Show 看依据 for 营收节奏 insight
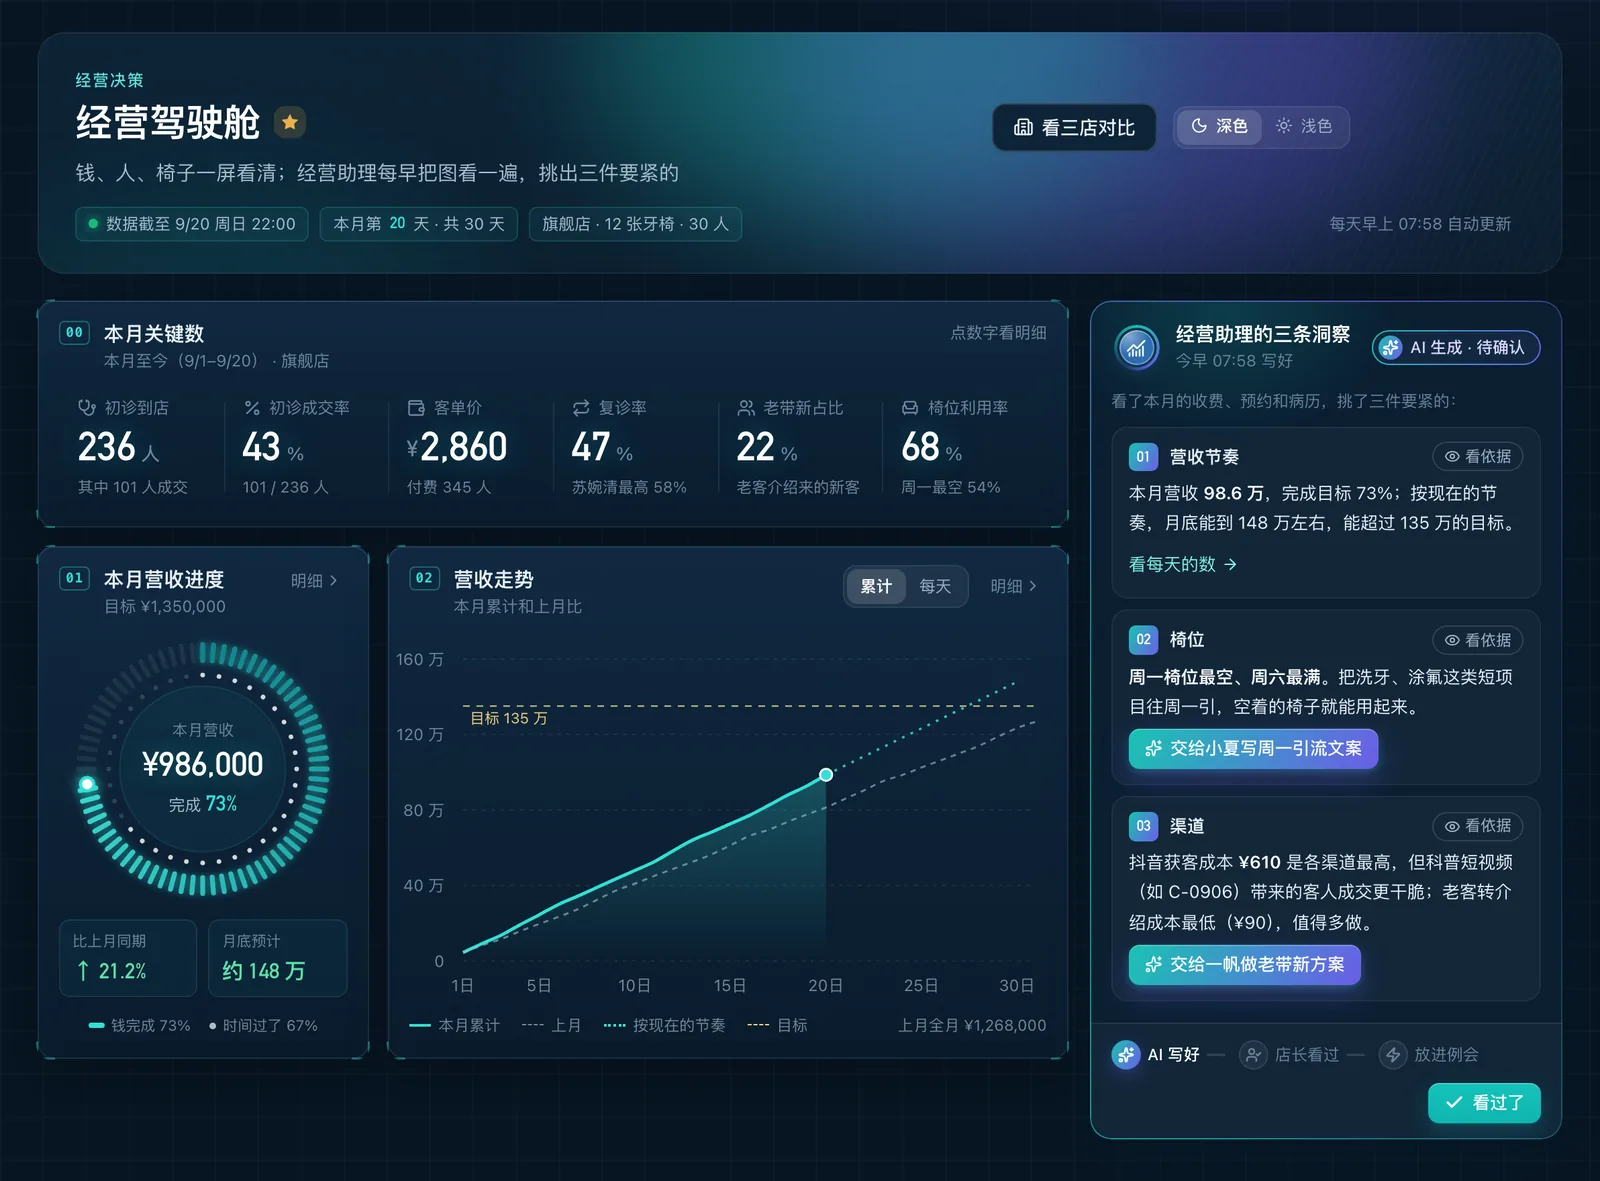This screenshot has height=1181, width=1600. 1477,456
